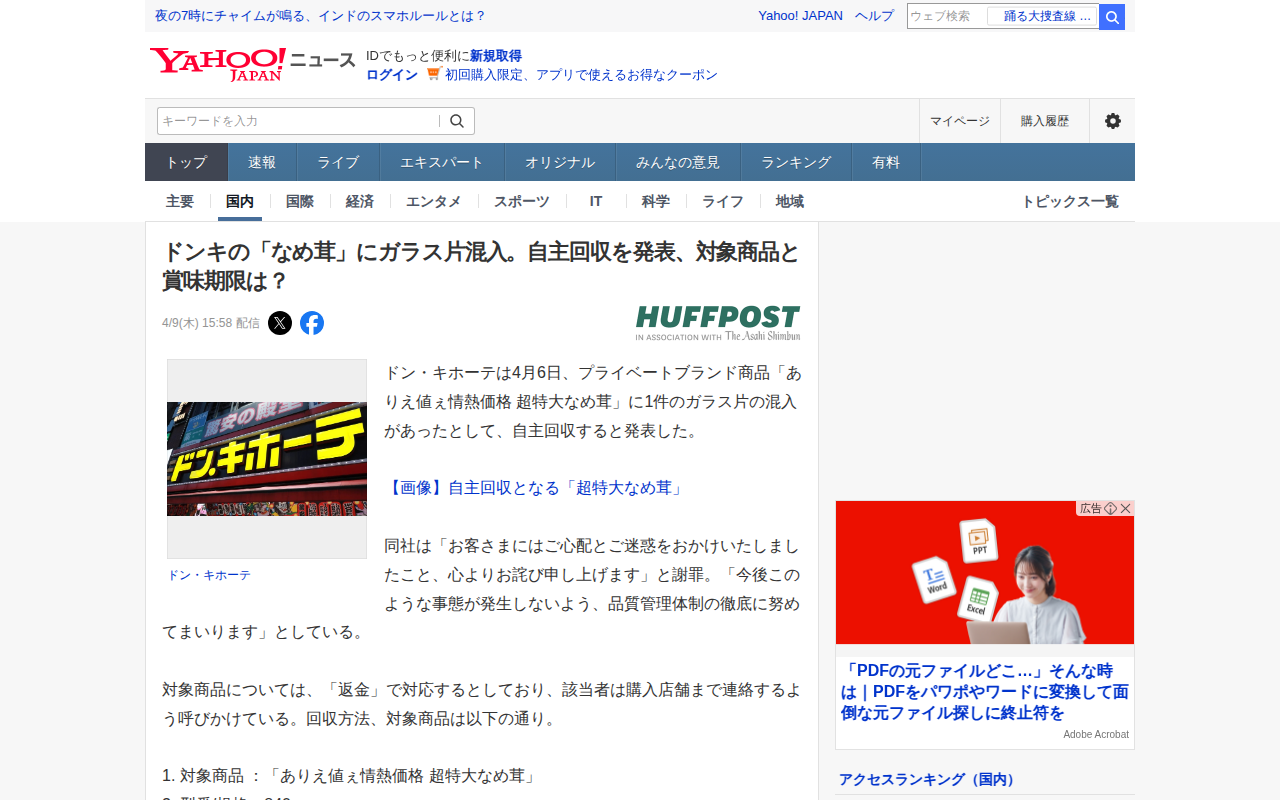Open the first-purchase coupon link

(581, 75)
